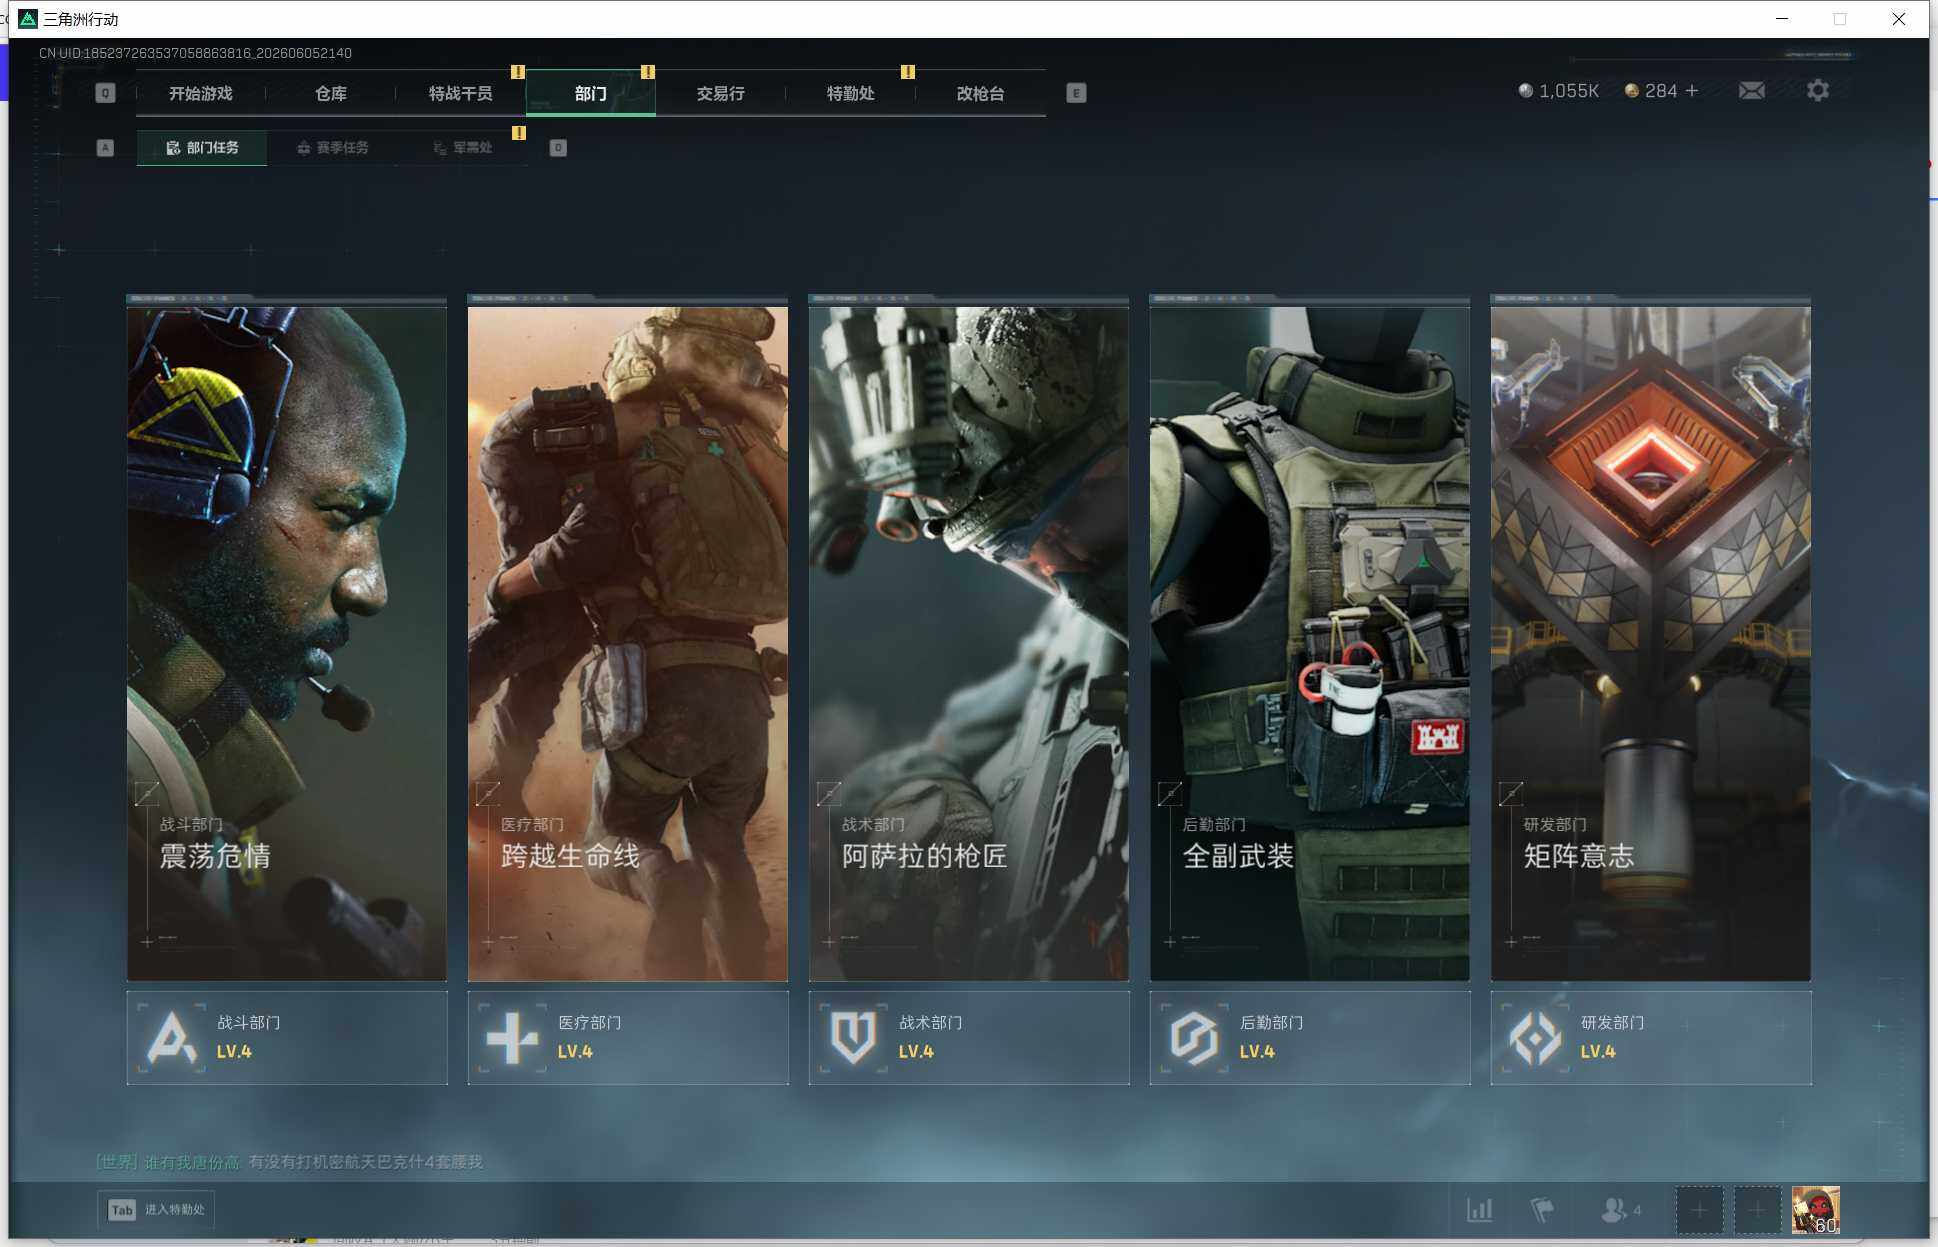Click the notification badge on 军需处
Viewport: 1938px width, 1247px height.
tap(519, 133)
